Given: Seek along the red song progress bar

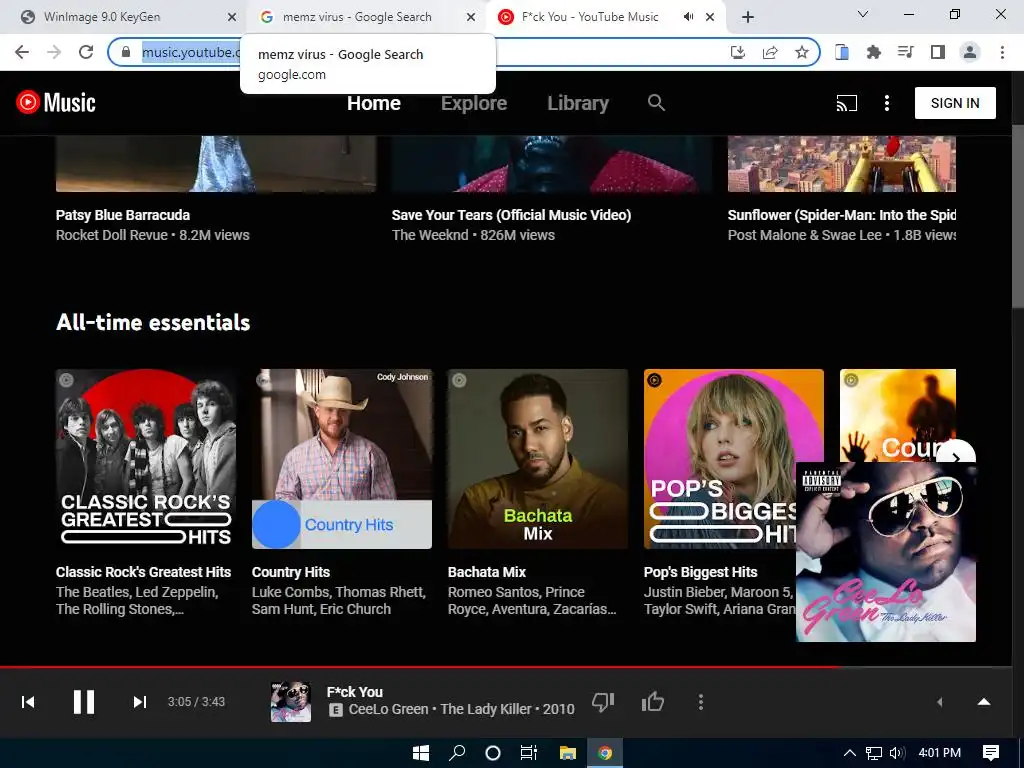Looking at the screenshot, I should click(505, 667).
